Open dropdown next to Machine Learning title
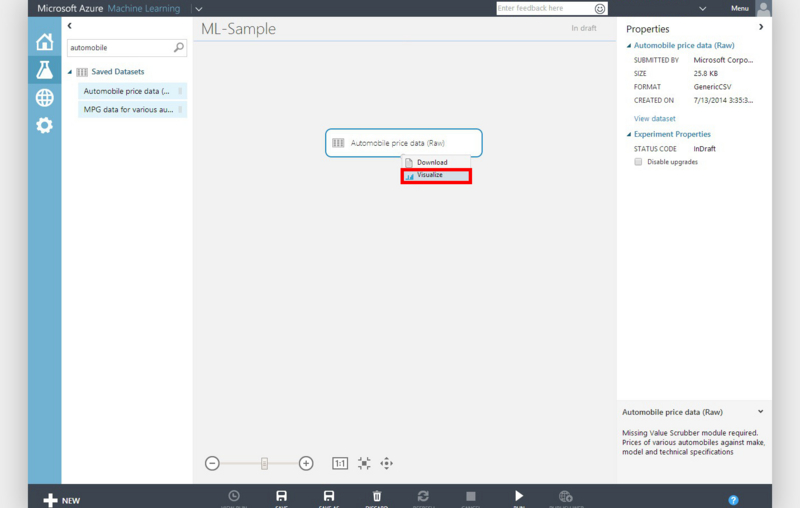800x508 pixels. point(198,9)
